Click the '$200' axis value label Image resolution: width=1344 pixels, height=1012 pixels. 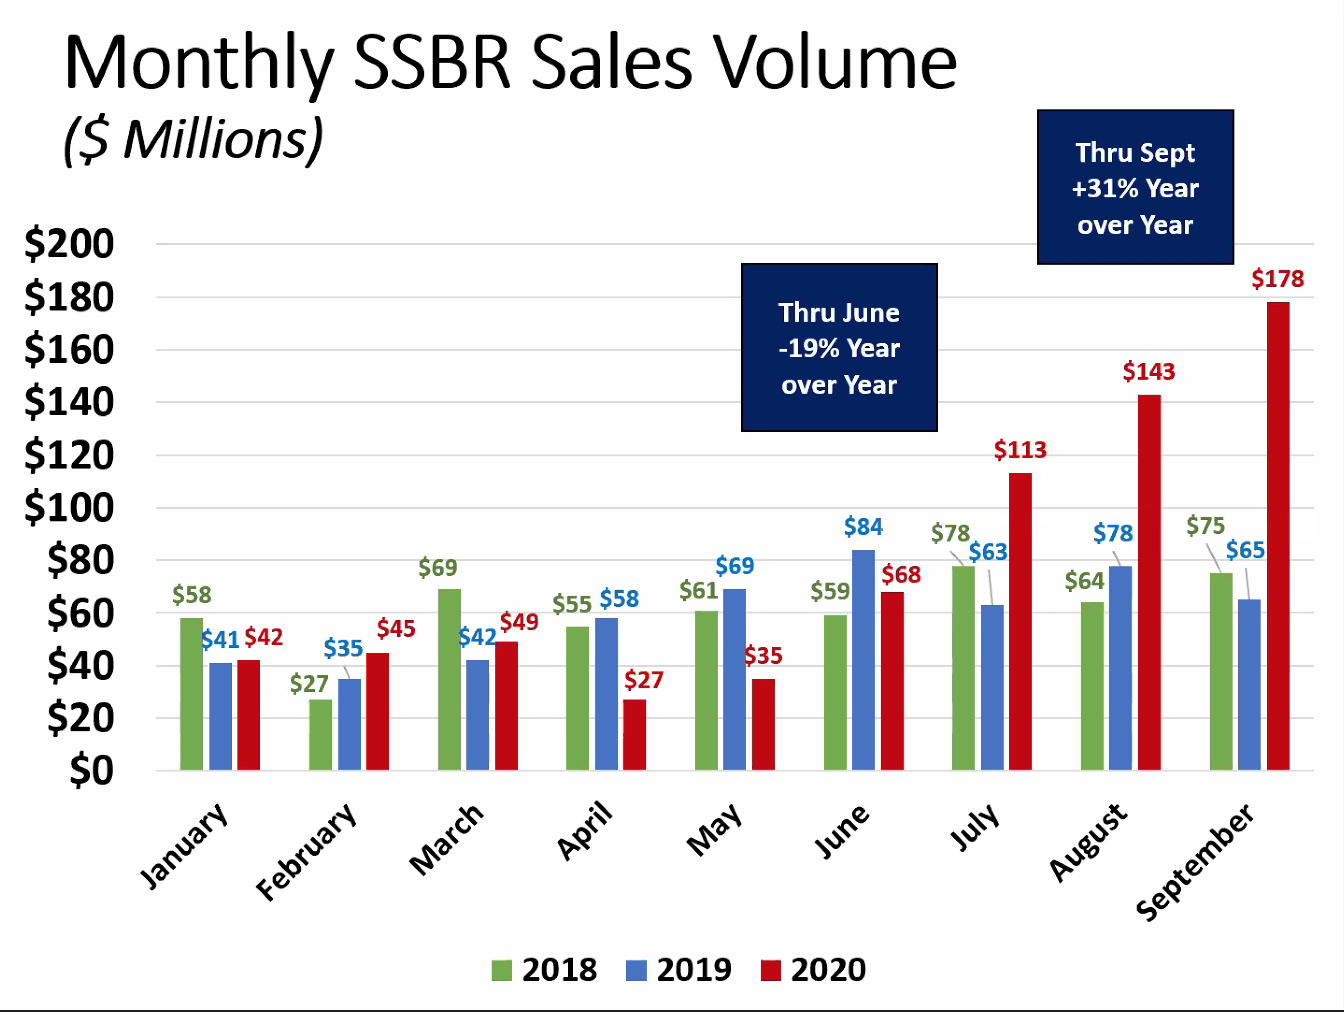click(x=71, y=243)
